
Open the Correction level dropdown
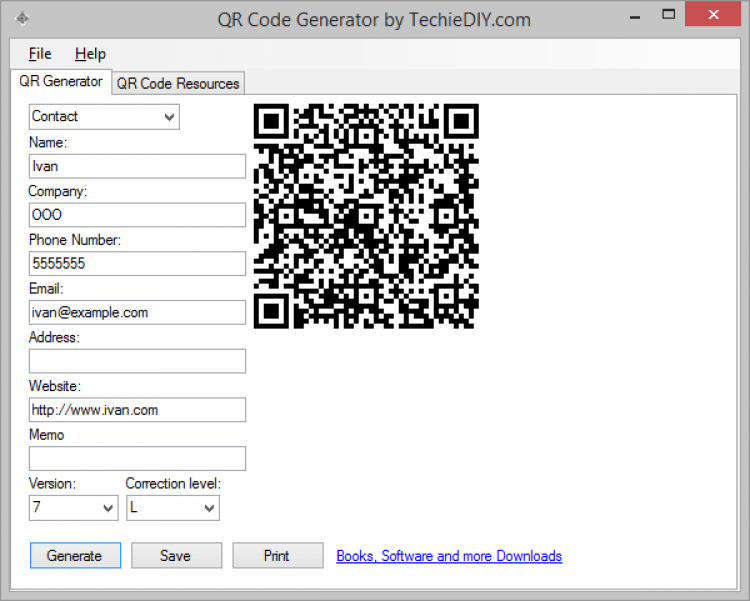point(173,508)
